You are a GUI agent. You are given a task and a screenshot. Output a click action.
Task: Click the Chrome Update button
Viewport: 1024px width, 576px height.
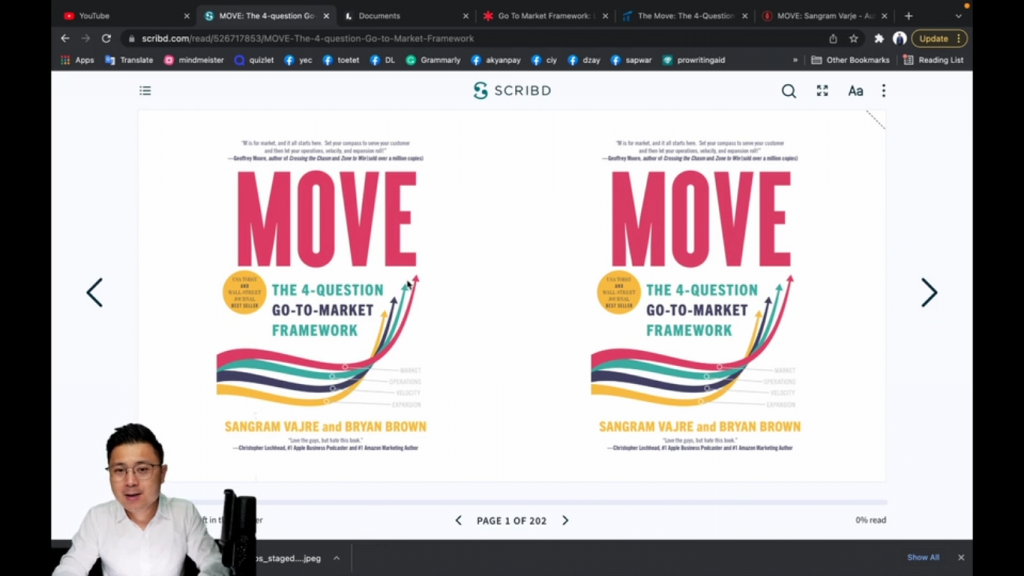point(939,39)
